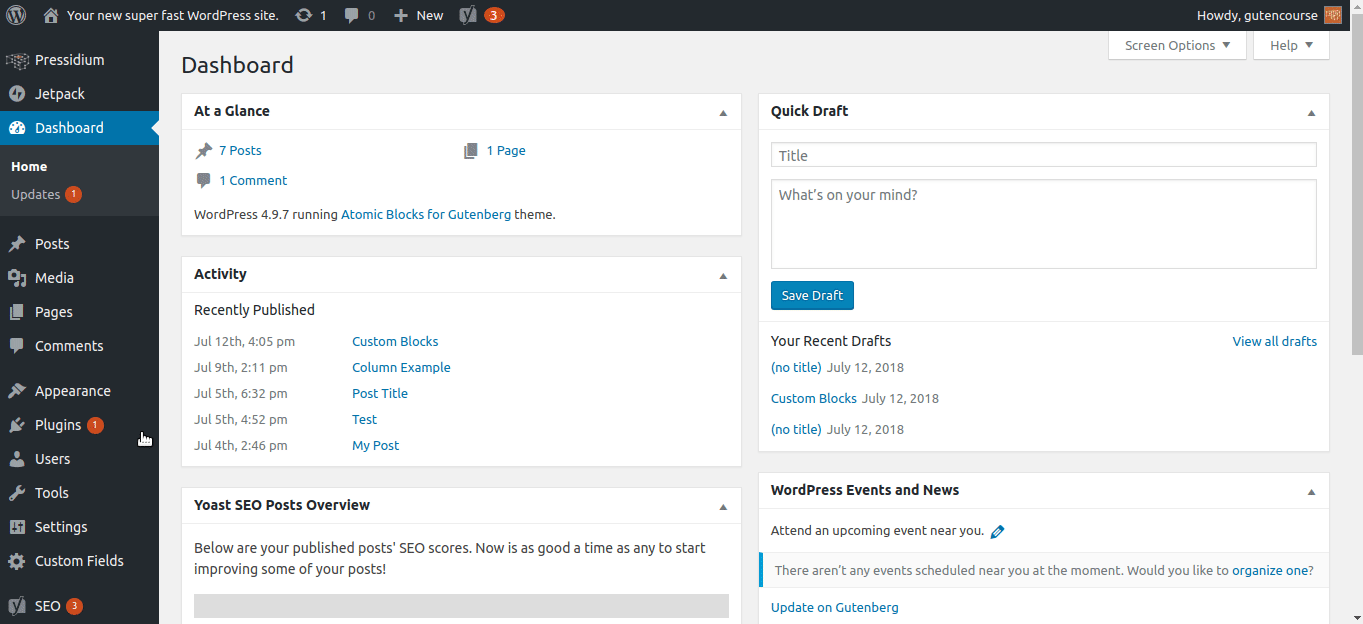Open the Pages menu label
The height and width of the screenshot is (624, 1363).
pyautogui.click(x=54, y=312)
